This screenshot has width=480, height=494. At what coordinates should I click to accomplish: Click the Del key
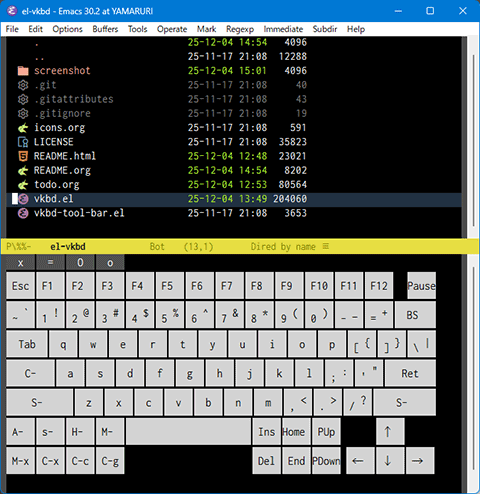point(267,461)
